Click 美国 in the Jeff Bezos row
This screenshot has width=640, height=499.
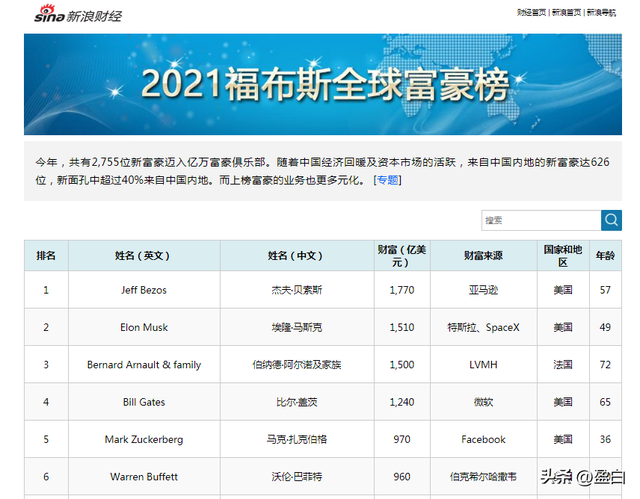[x=563, y=290]
